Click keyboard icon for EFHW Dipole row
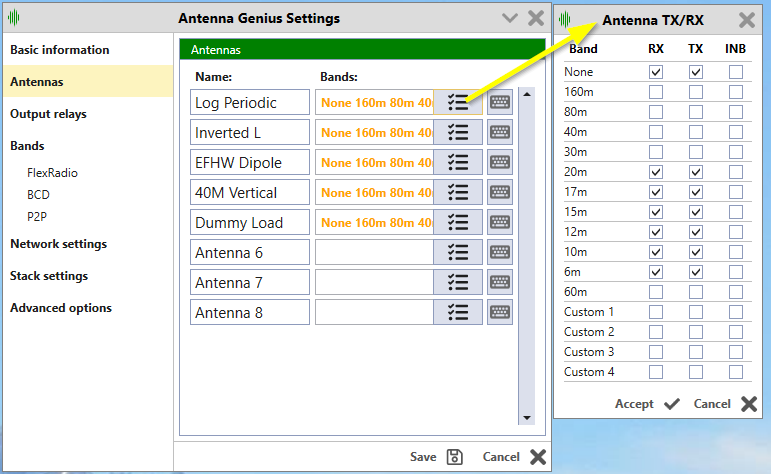Viewport: 771px width, 474px height. tap(500, 162)
